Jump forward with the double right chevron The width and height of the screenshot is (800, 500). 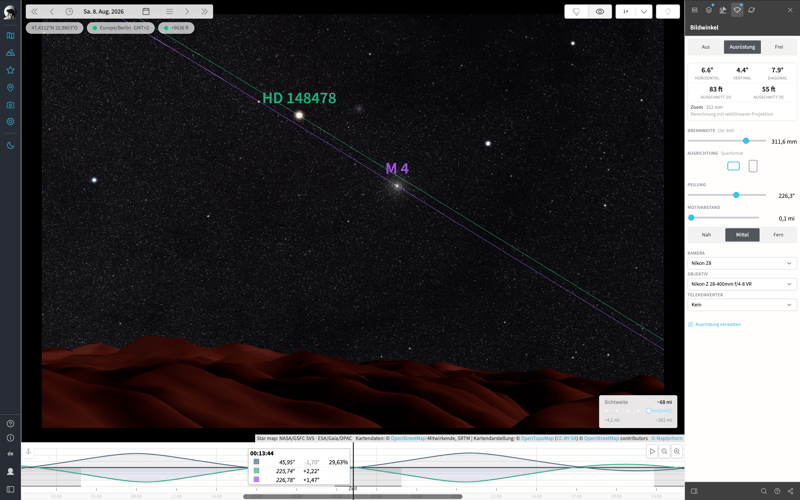[205, 11]
